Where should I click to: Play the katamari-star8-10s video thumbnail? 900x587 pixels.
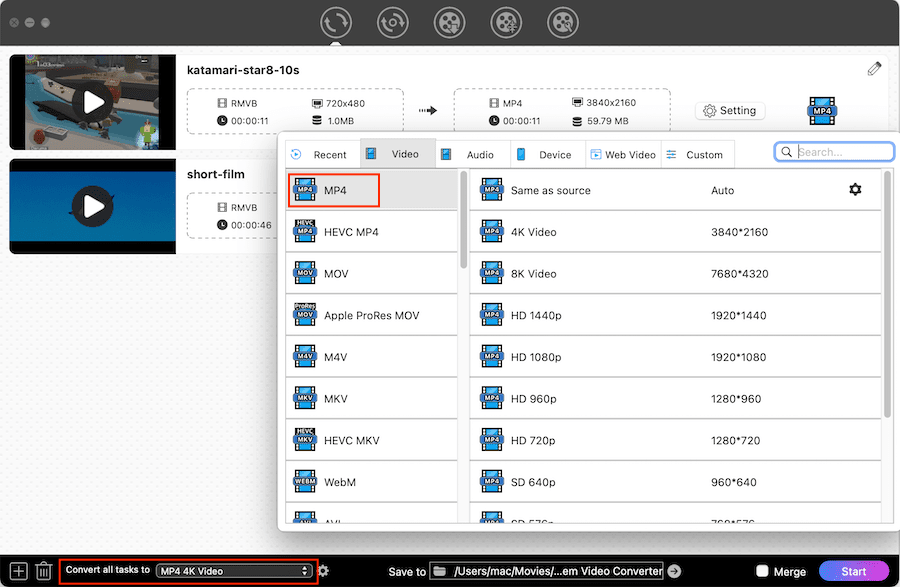93,102
